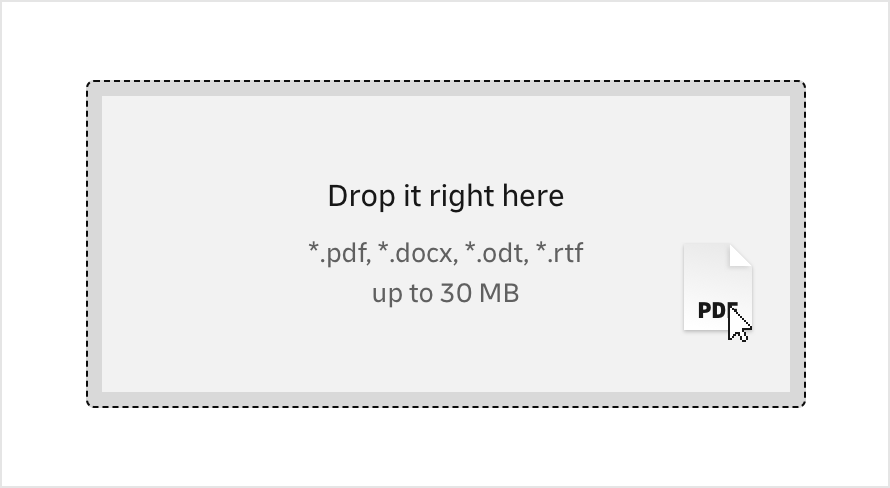Screen dimensions: 890x488
Task: Click the dark gray bottom border of the drop zone
Action: (445, 399)
